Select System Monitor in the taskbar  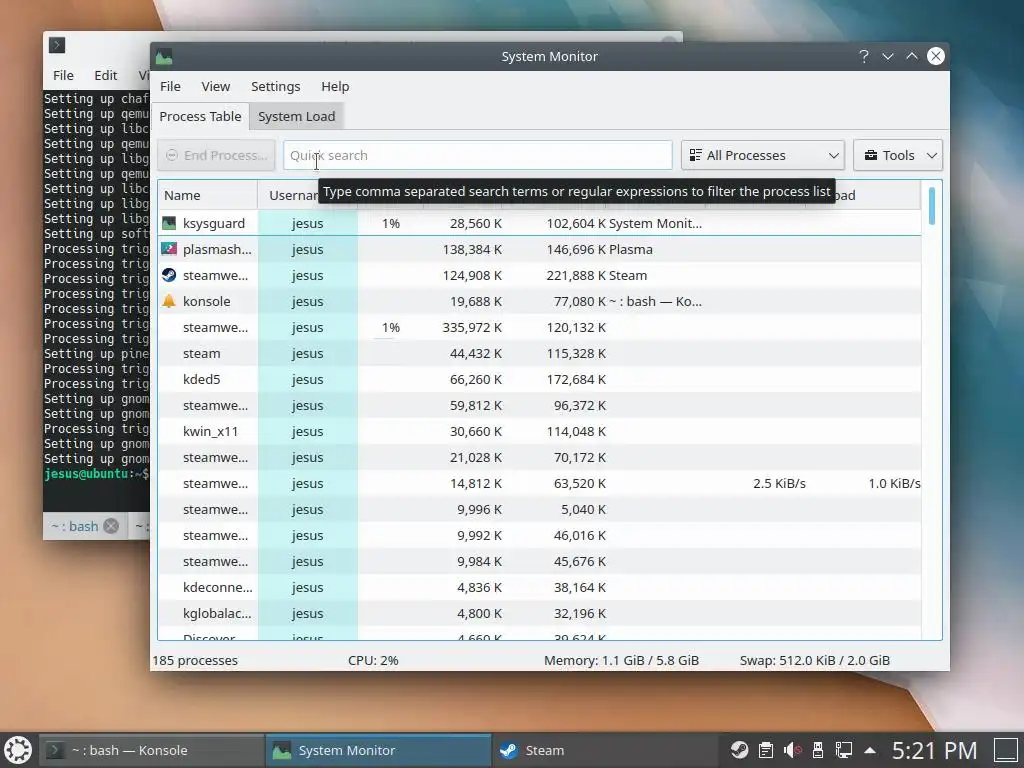click(x=378, y=750)
